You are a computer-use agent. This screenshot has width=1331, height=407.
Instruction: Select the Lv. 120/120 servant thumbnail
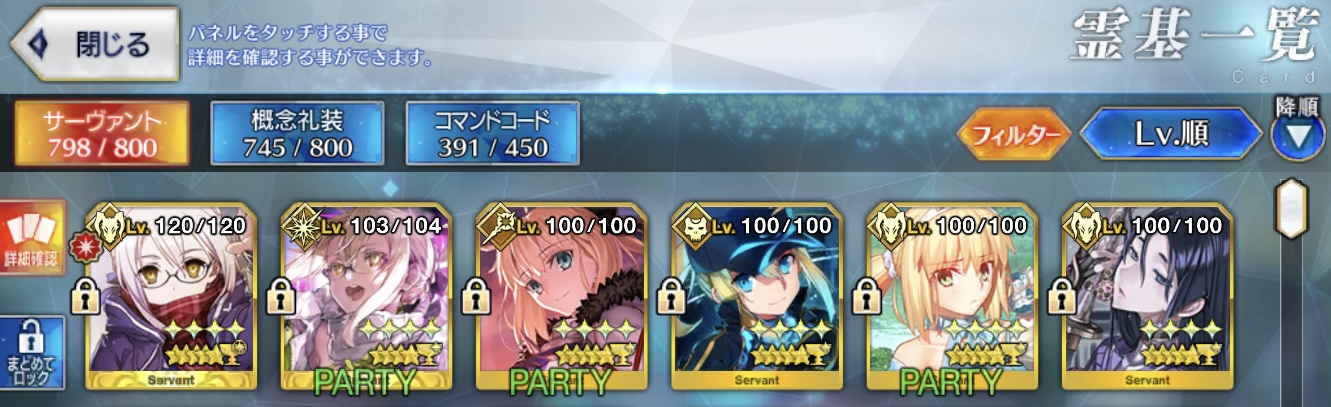coord(170,297)
